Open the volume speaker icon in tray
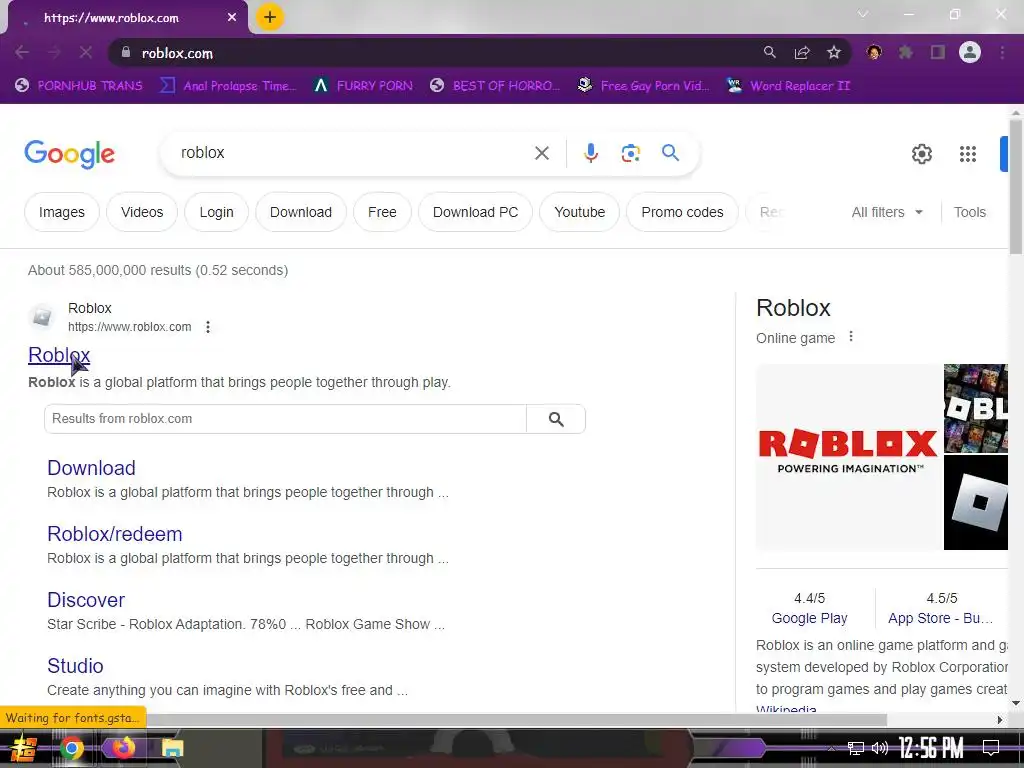1024x768 pixels. pyautogui.click(x=880, y=748)
